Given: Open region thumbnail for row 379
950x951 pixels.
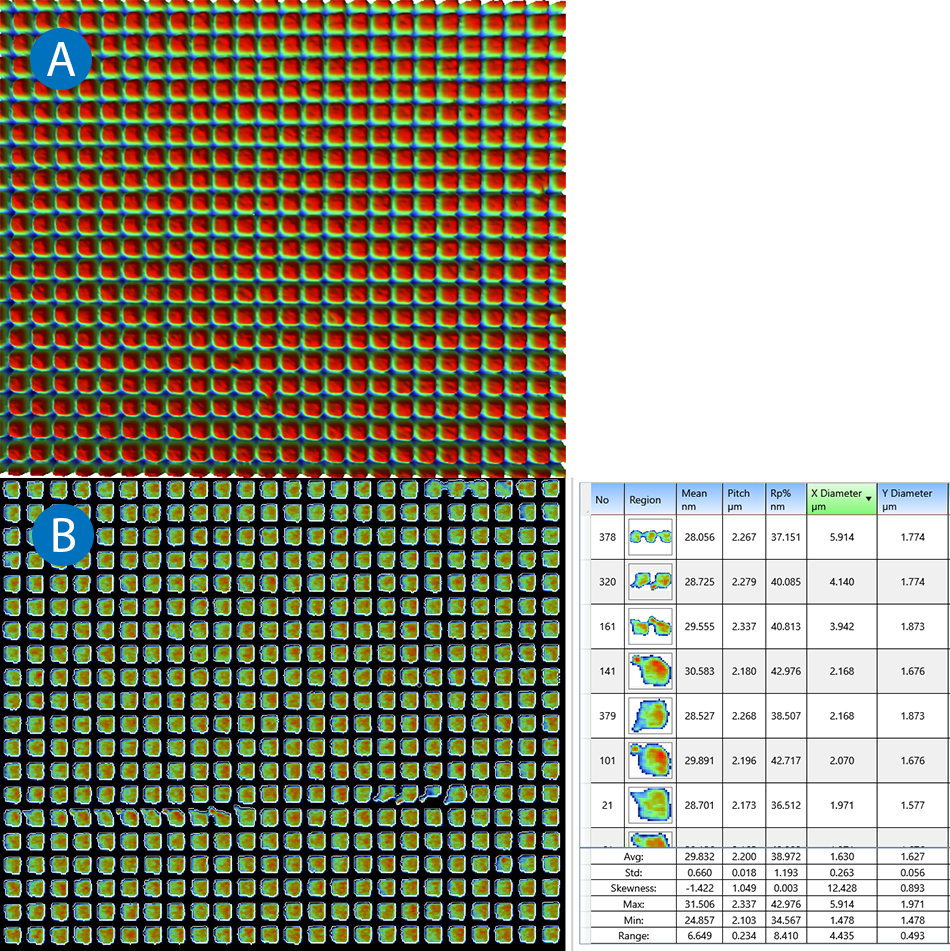Looking at the screenshot, I should pos(650,716).
